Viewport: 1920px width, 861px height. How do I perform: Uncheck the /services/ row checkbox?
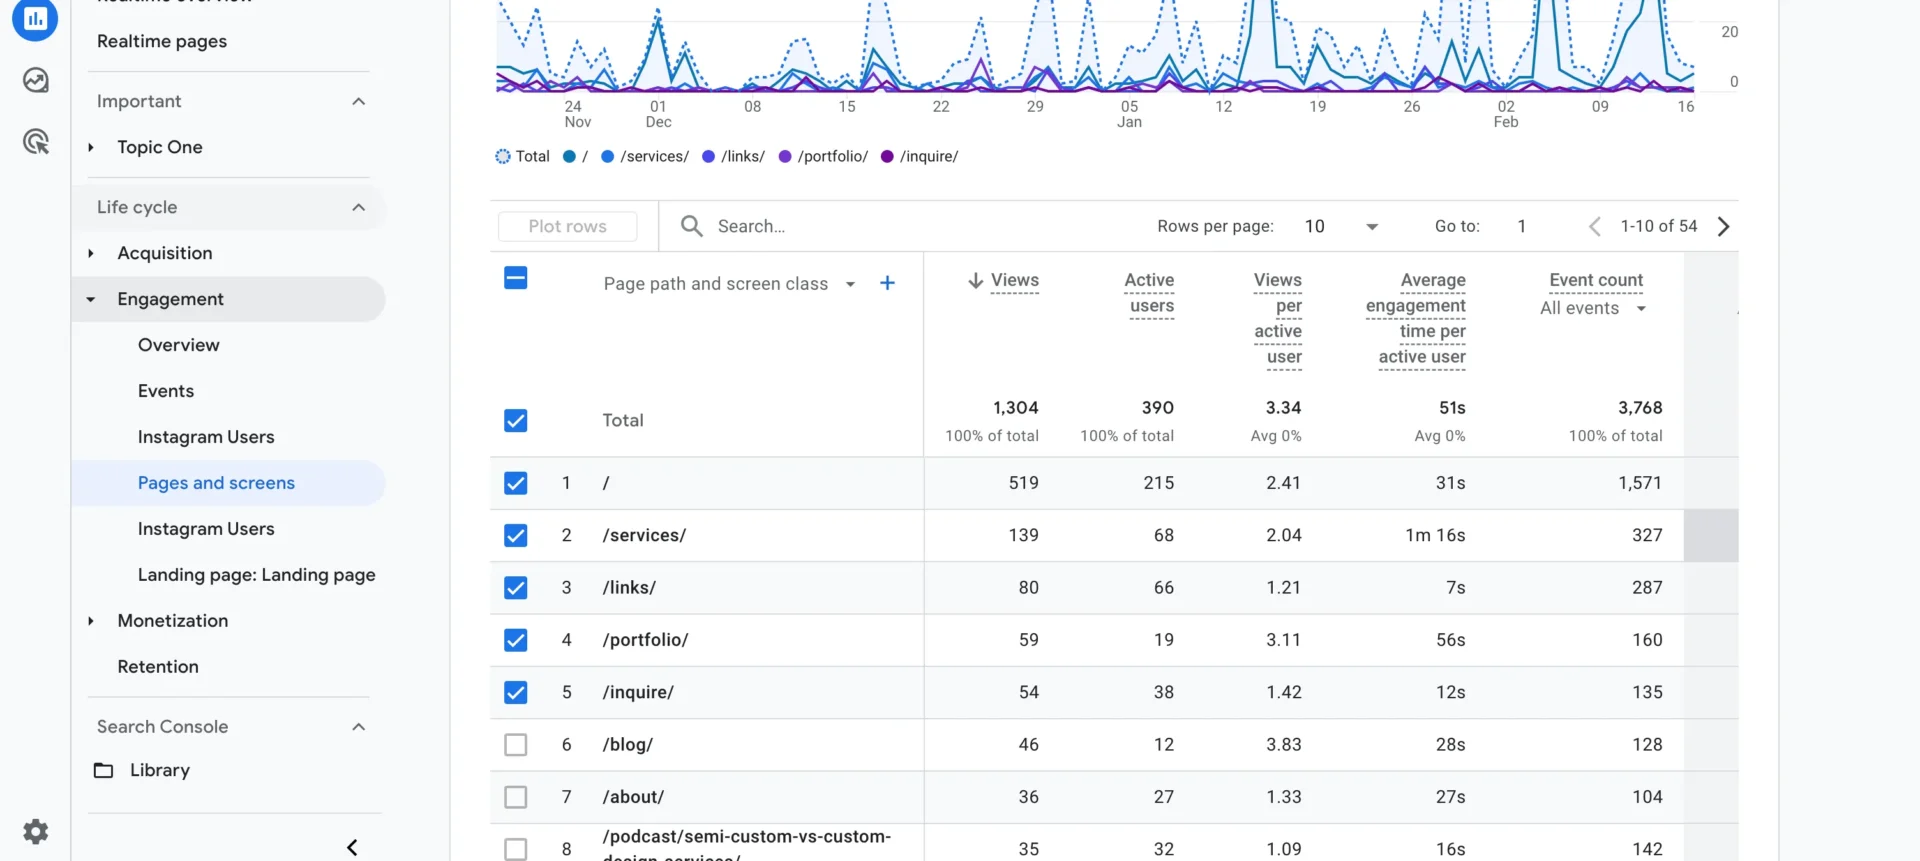[516, 535]
